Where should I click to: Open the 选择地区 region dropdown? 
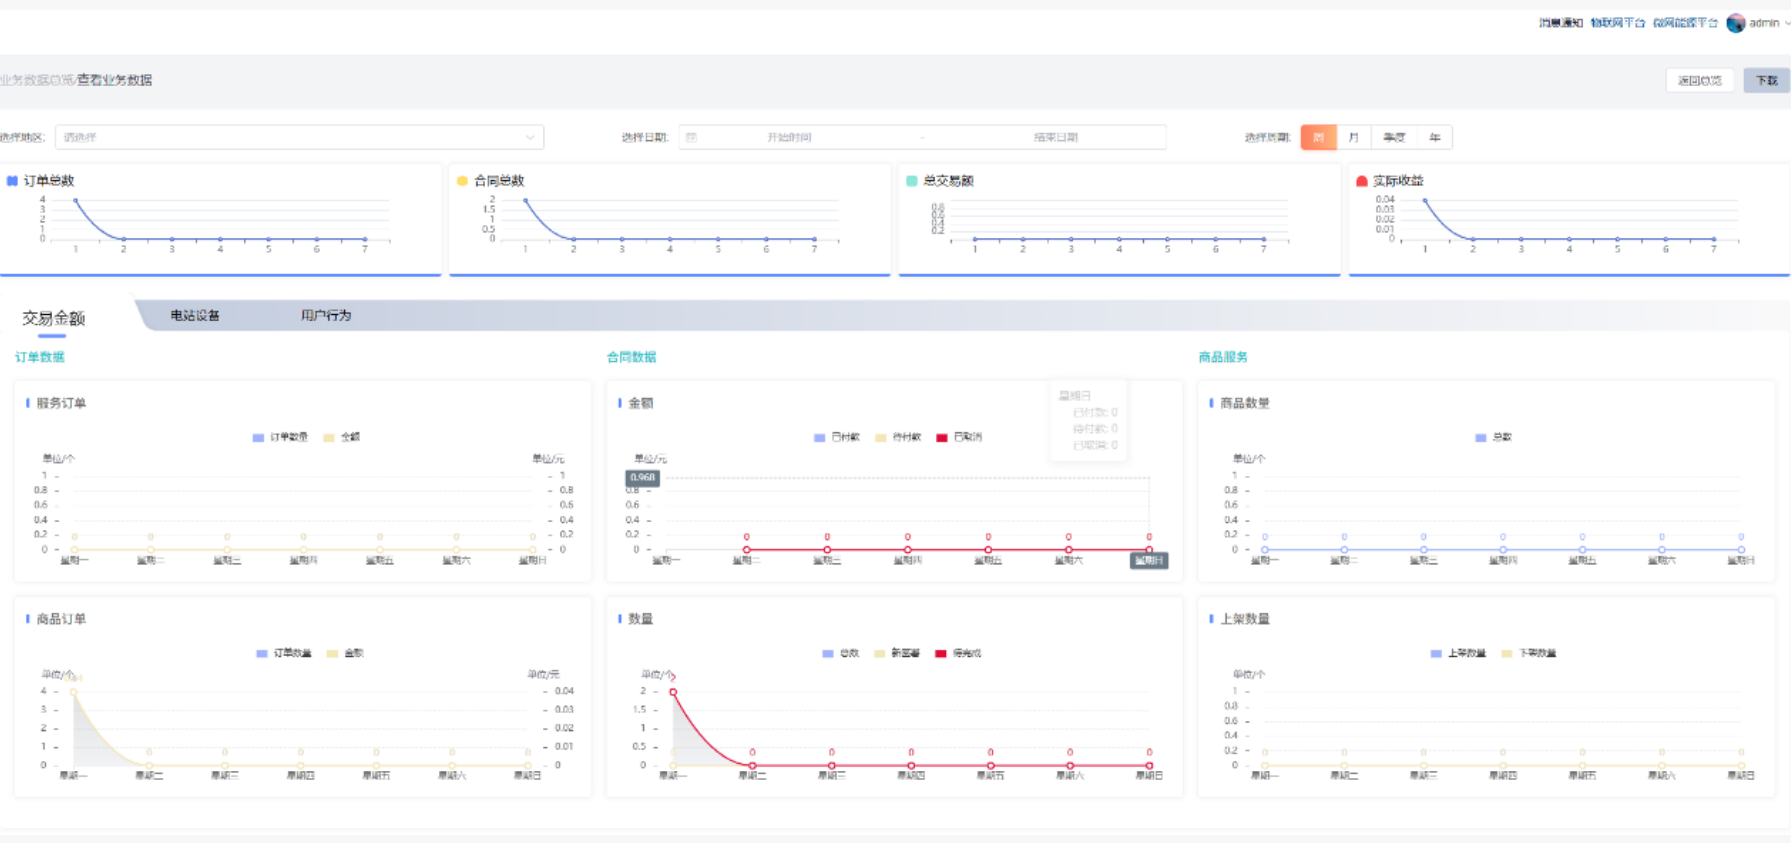pos(299,137)
